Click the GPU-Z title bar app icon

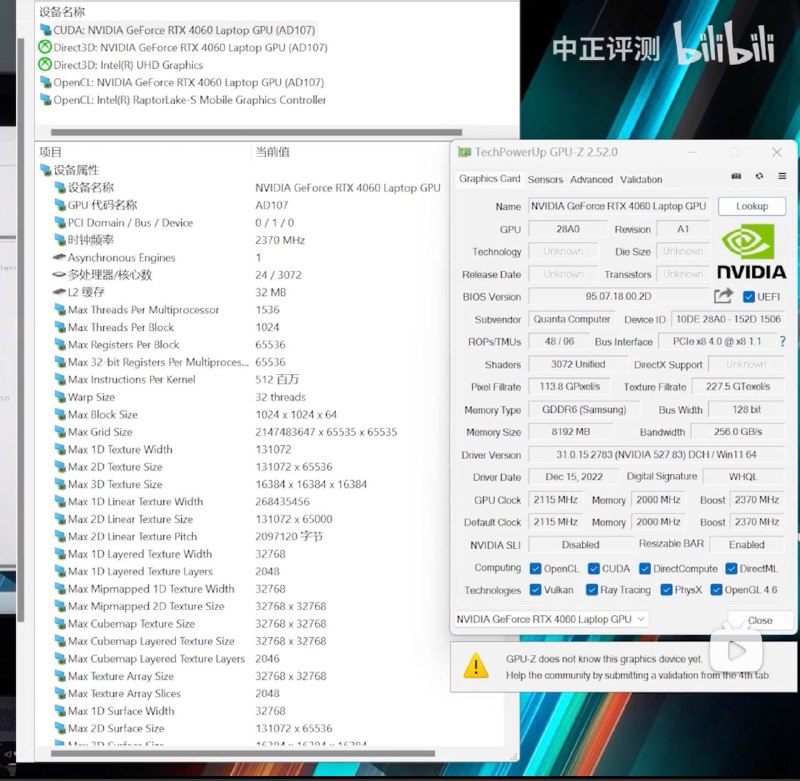(x=464, y=152)
